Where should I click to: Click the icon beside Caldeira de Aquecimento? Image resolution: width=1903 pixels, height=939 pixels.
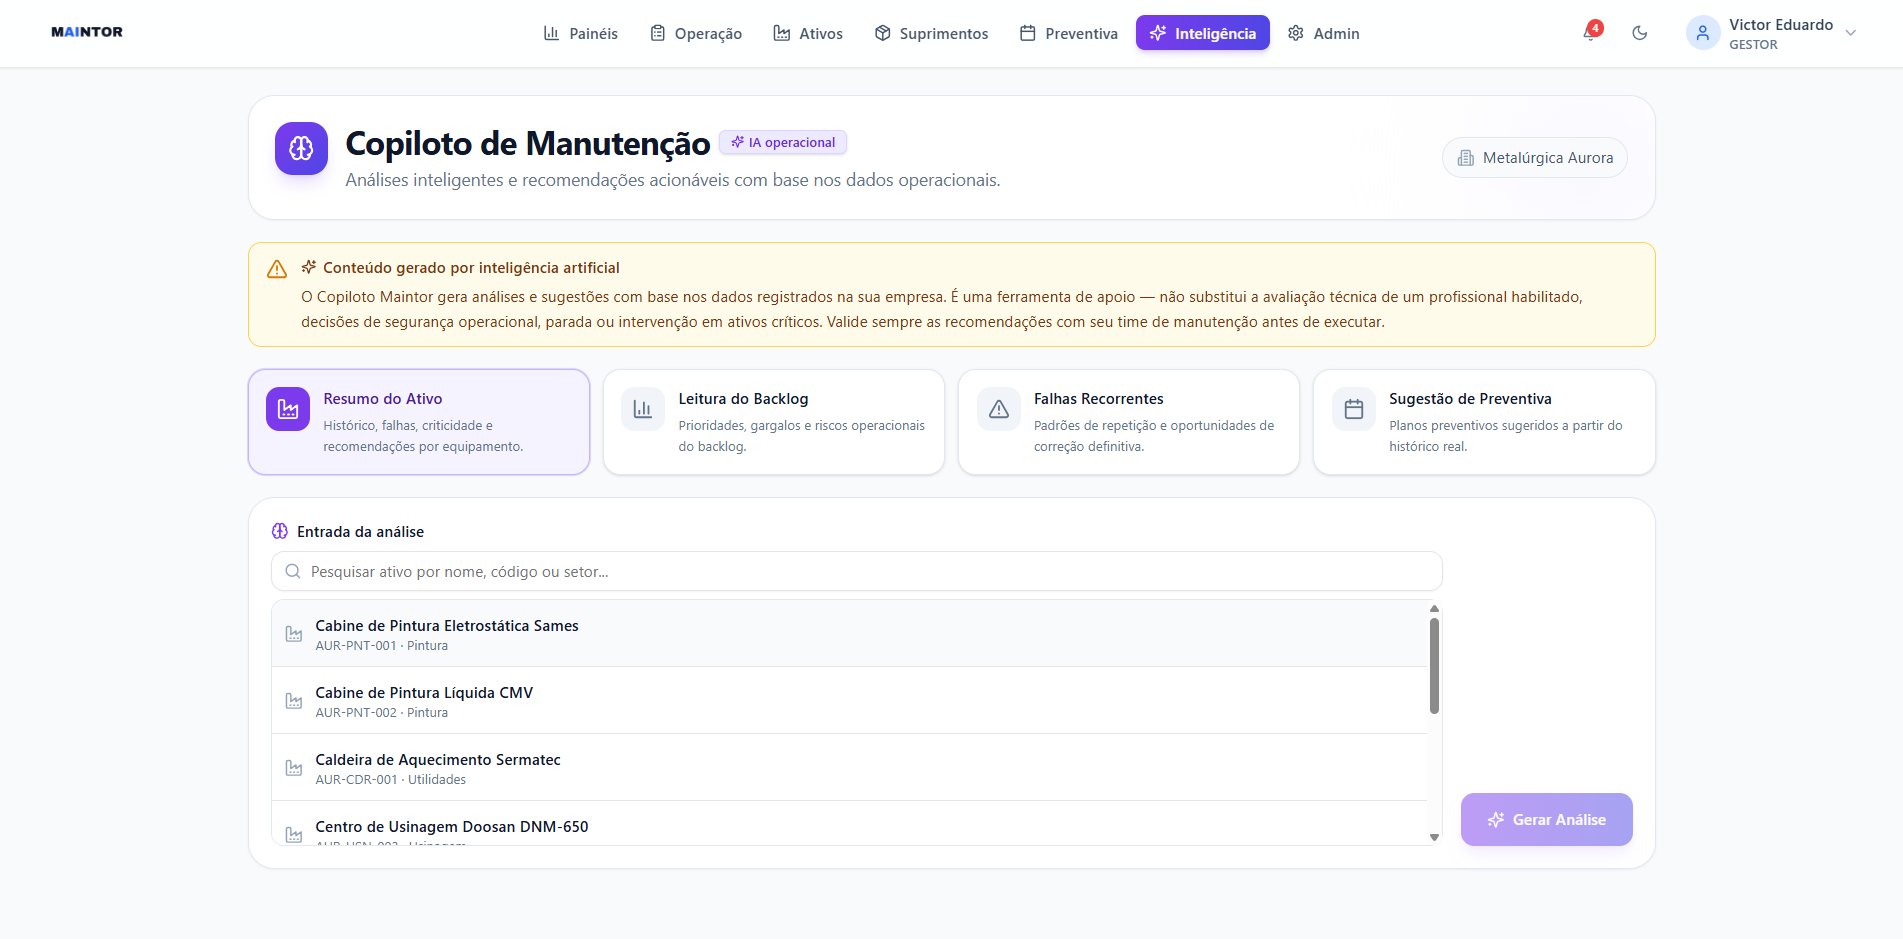coord(294,768)
